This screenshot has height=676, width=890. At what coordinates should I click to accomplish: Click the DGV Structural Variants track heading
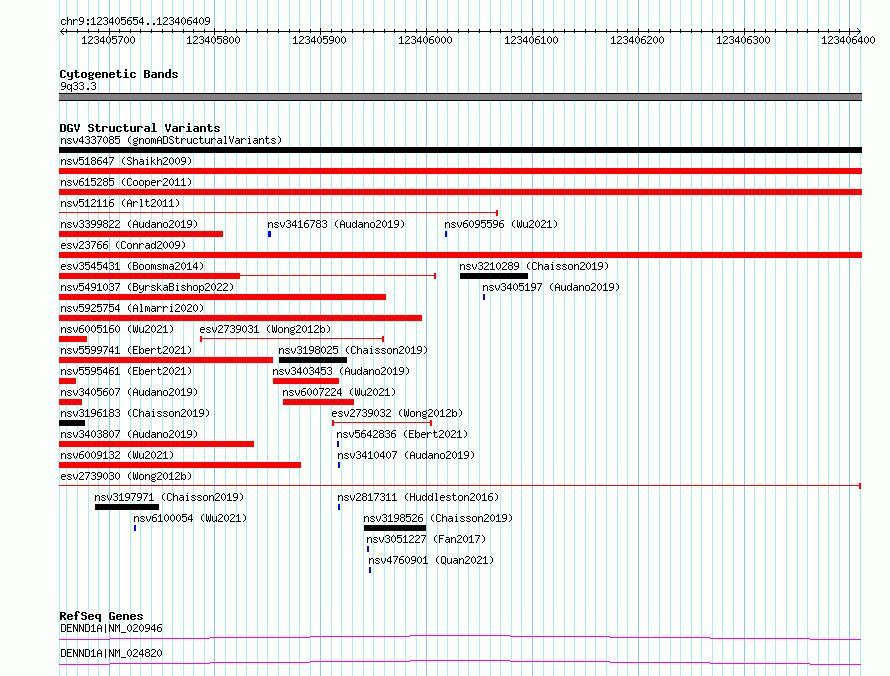tap(140, 128)
